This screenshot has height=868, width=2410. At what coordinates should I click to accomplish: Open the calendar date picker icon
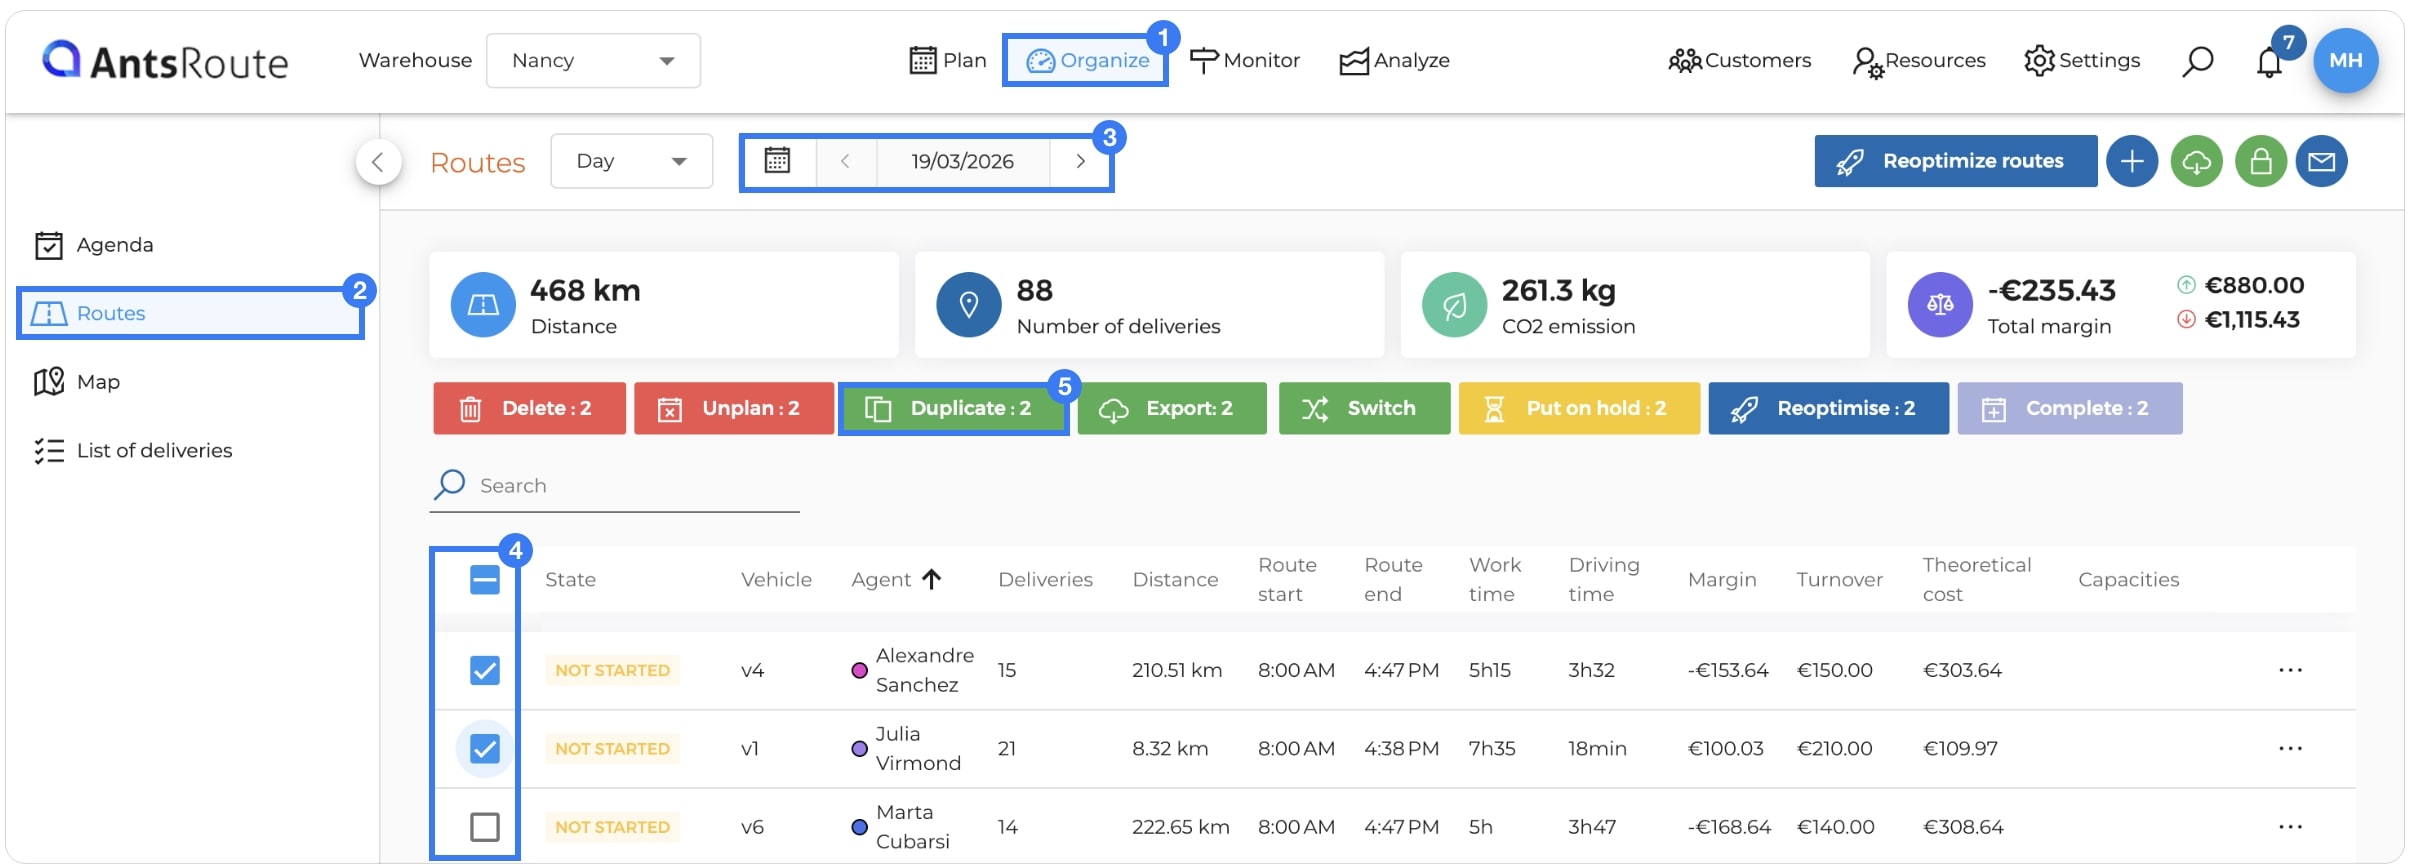coord(777,161)
